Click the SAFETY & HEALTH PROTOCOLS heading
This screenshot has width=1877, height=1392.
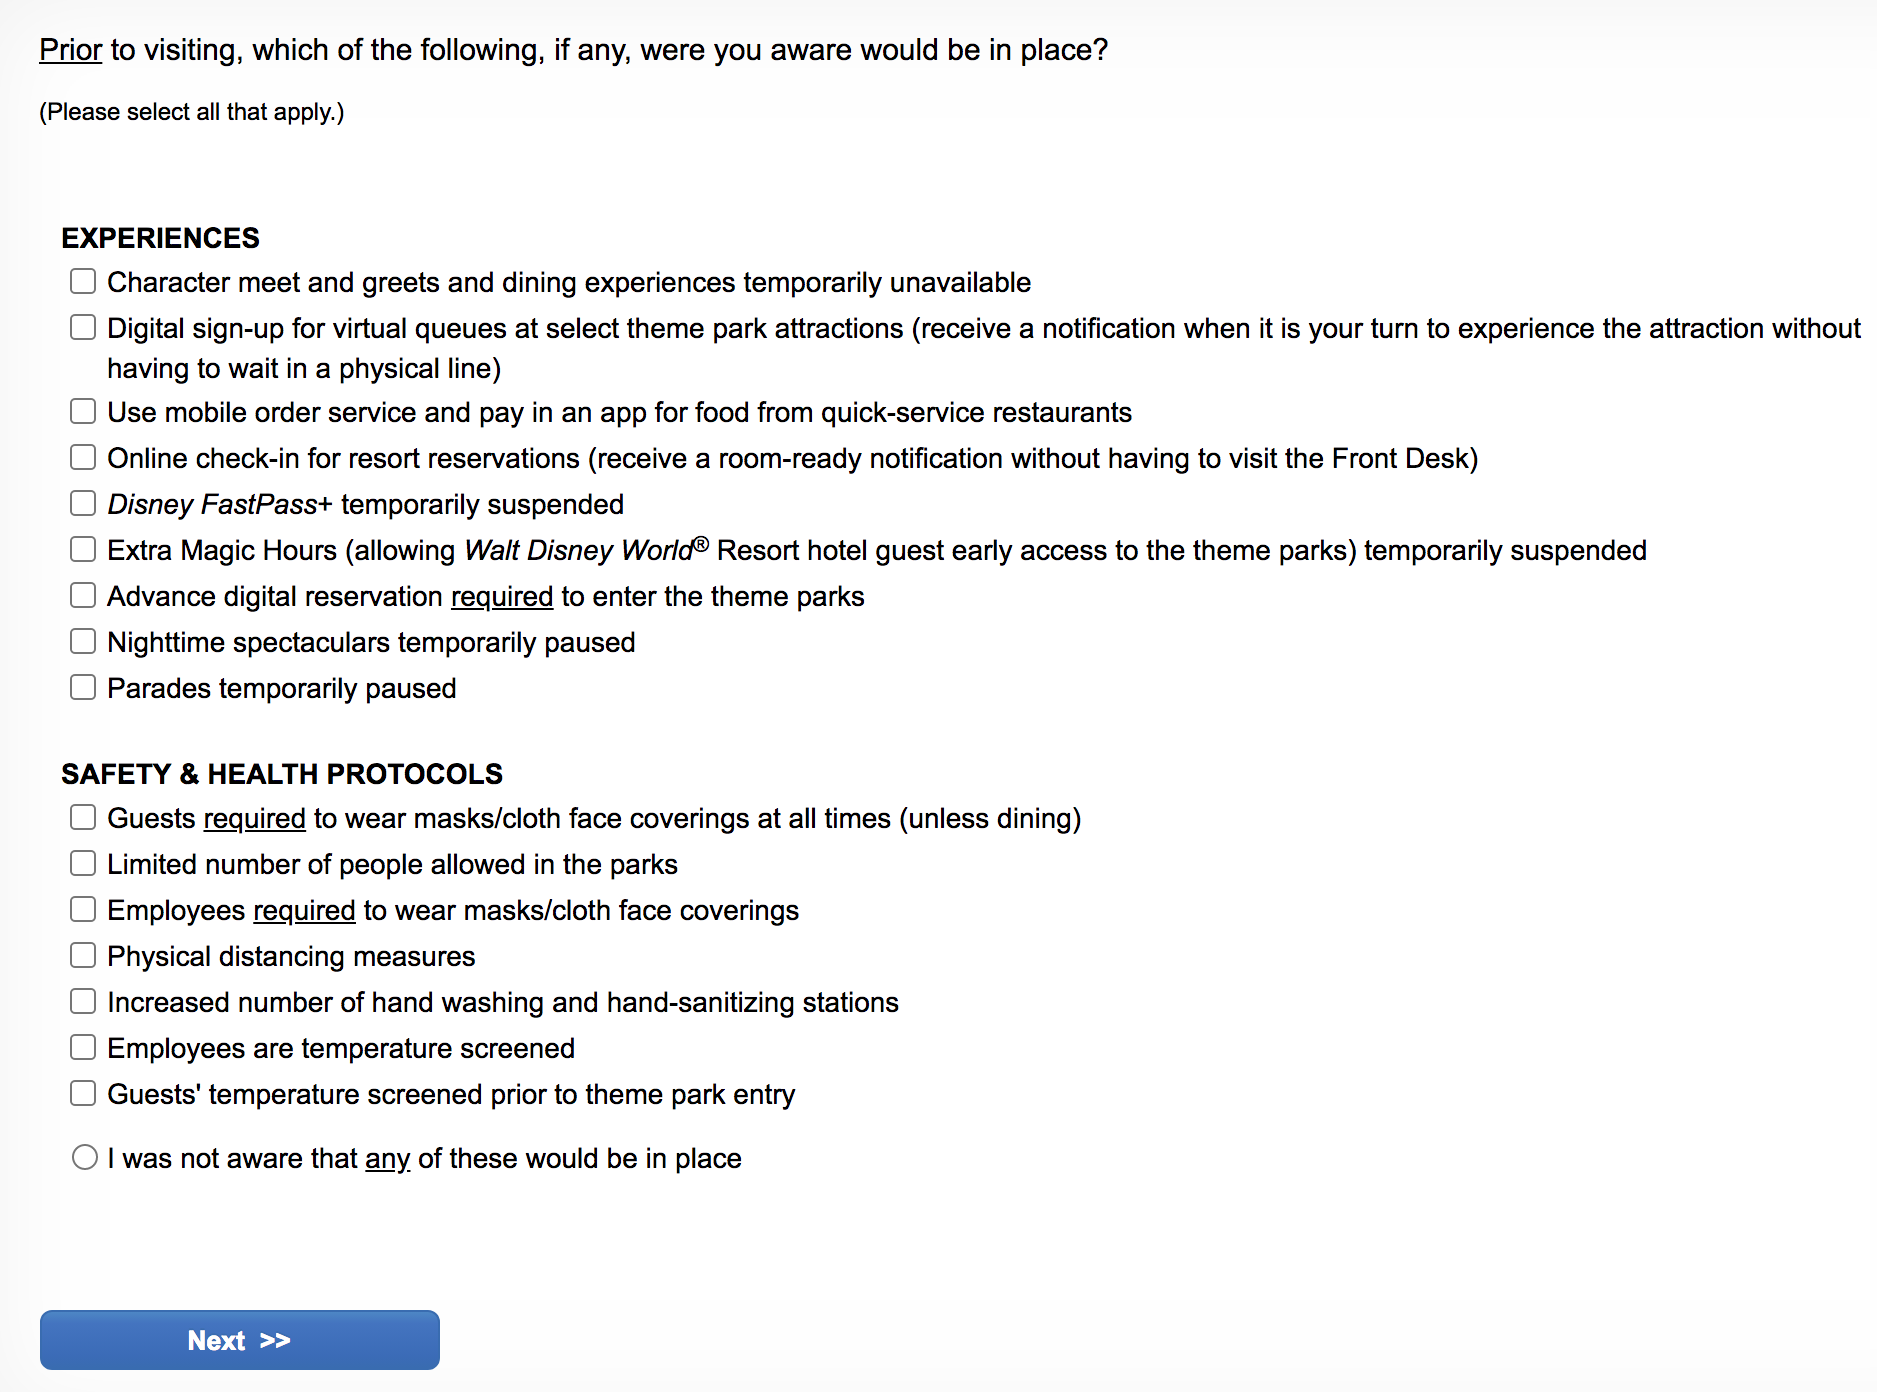coord(282,774)
